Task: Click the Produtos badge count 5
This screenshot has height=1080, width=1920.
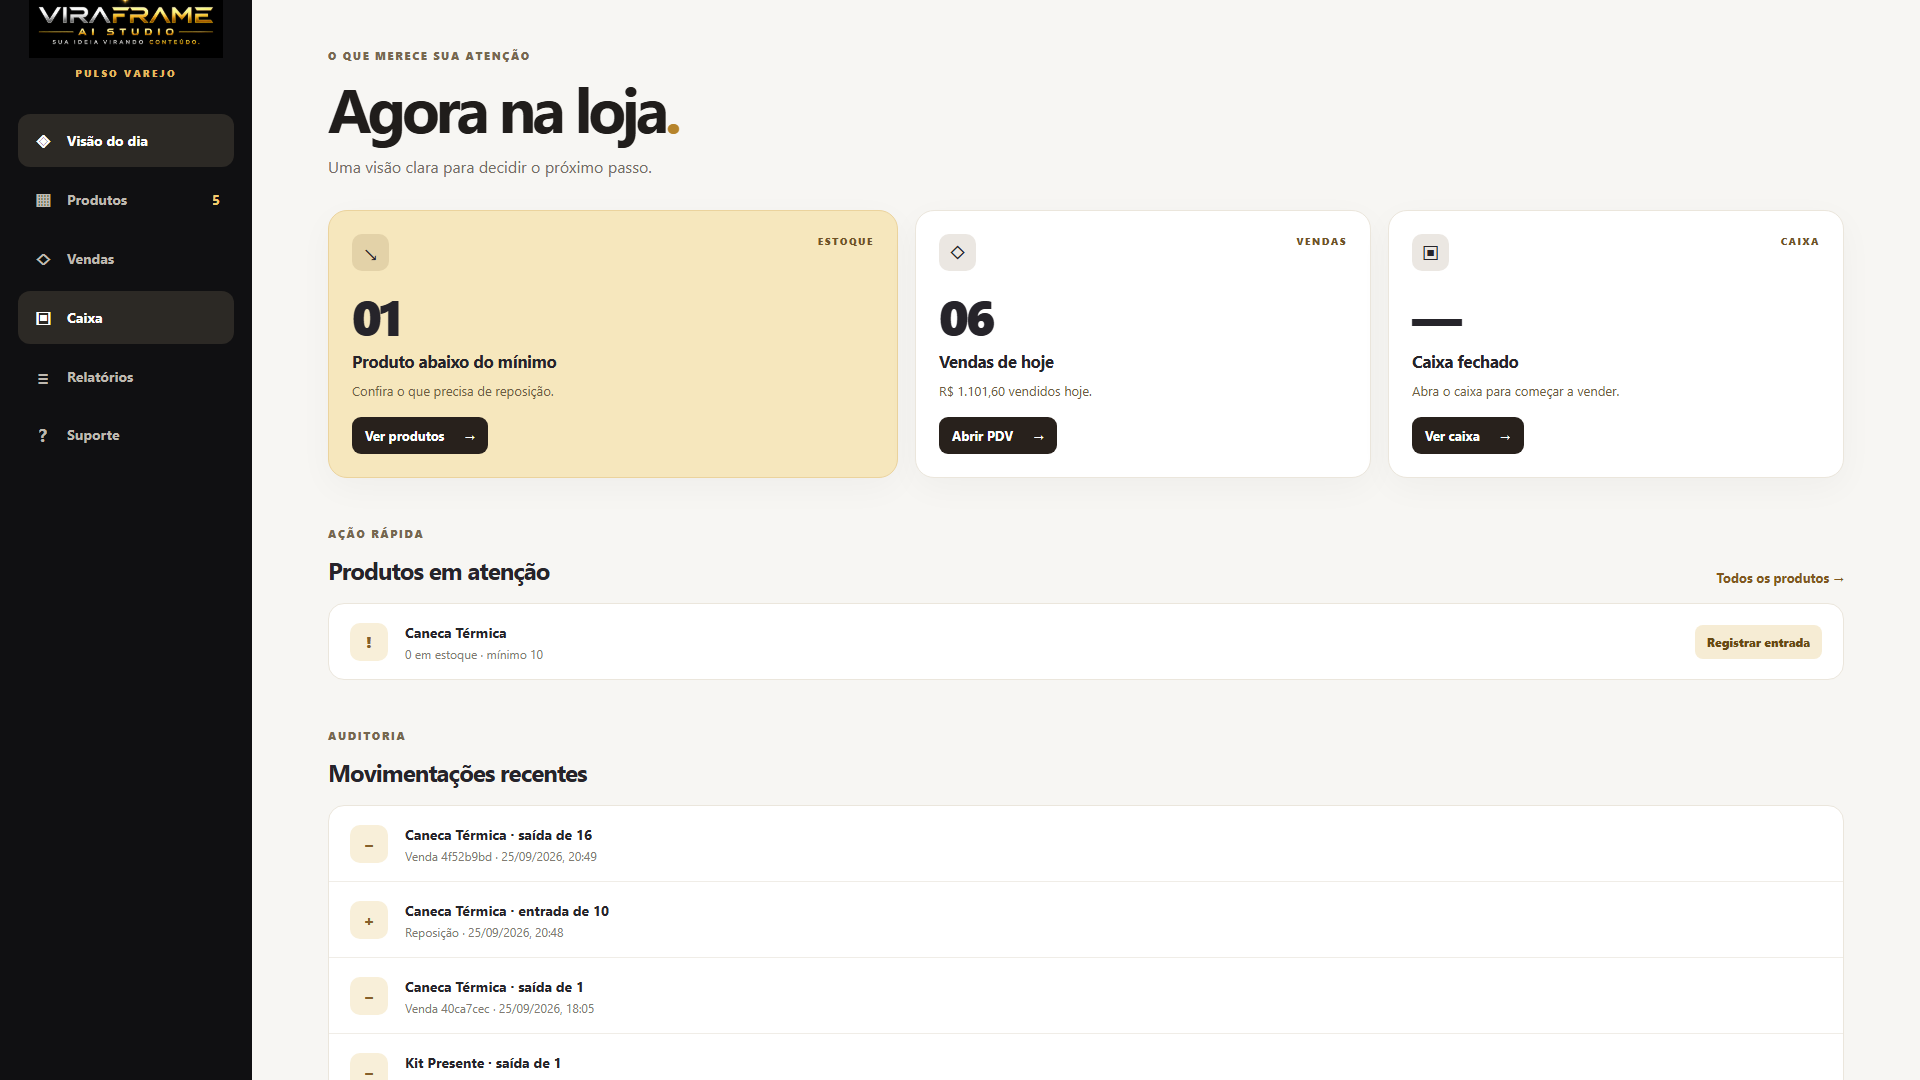Action: [x=216, y=200]
